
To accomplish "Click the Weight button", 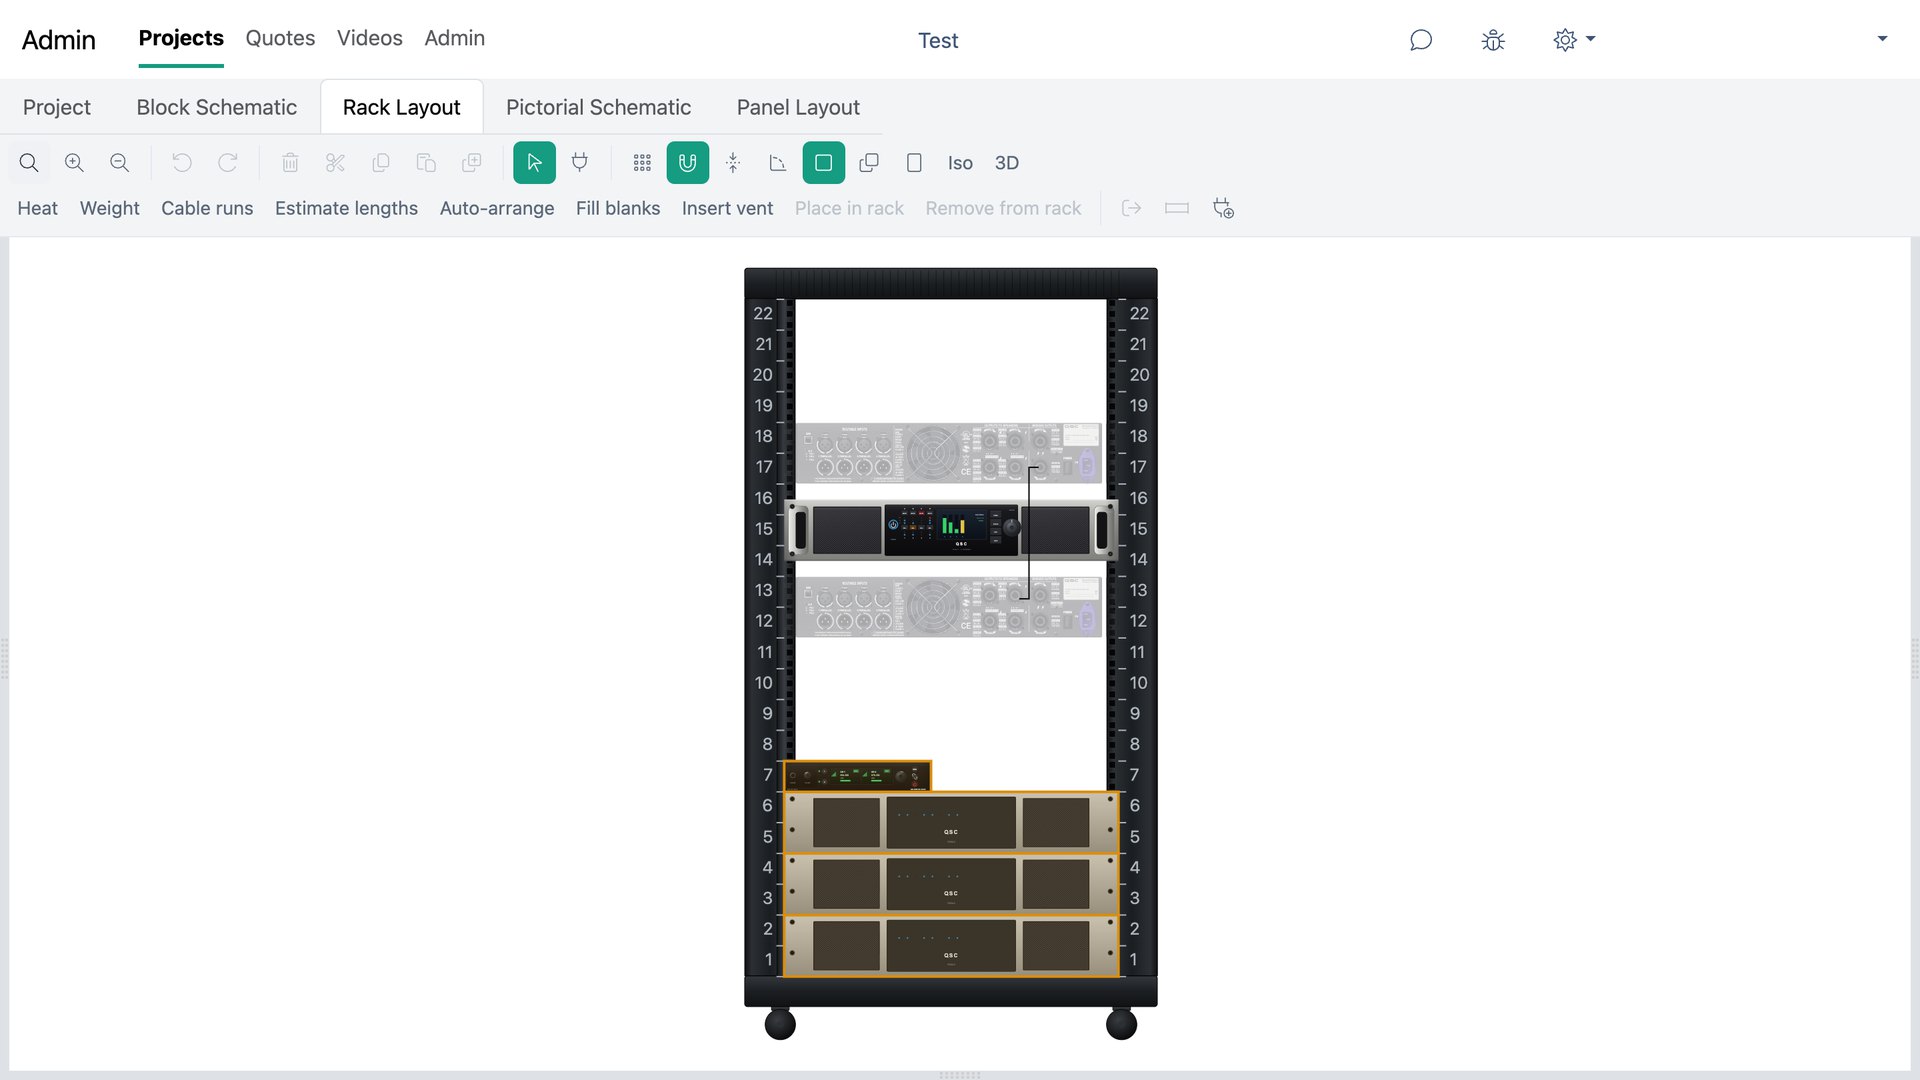I will pos(110,208).
